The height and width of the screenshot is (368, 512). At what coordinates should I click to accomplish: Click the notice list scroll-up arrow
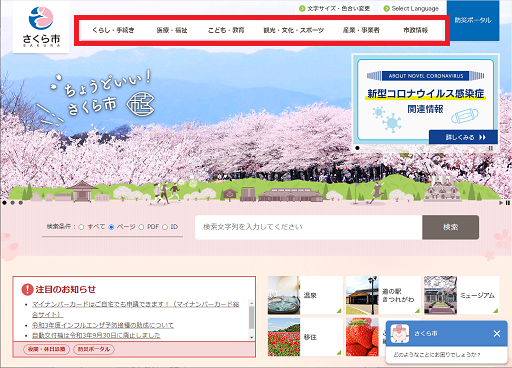pyautogui.click(x=251, y=303)
